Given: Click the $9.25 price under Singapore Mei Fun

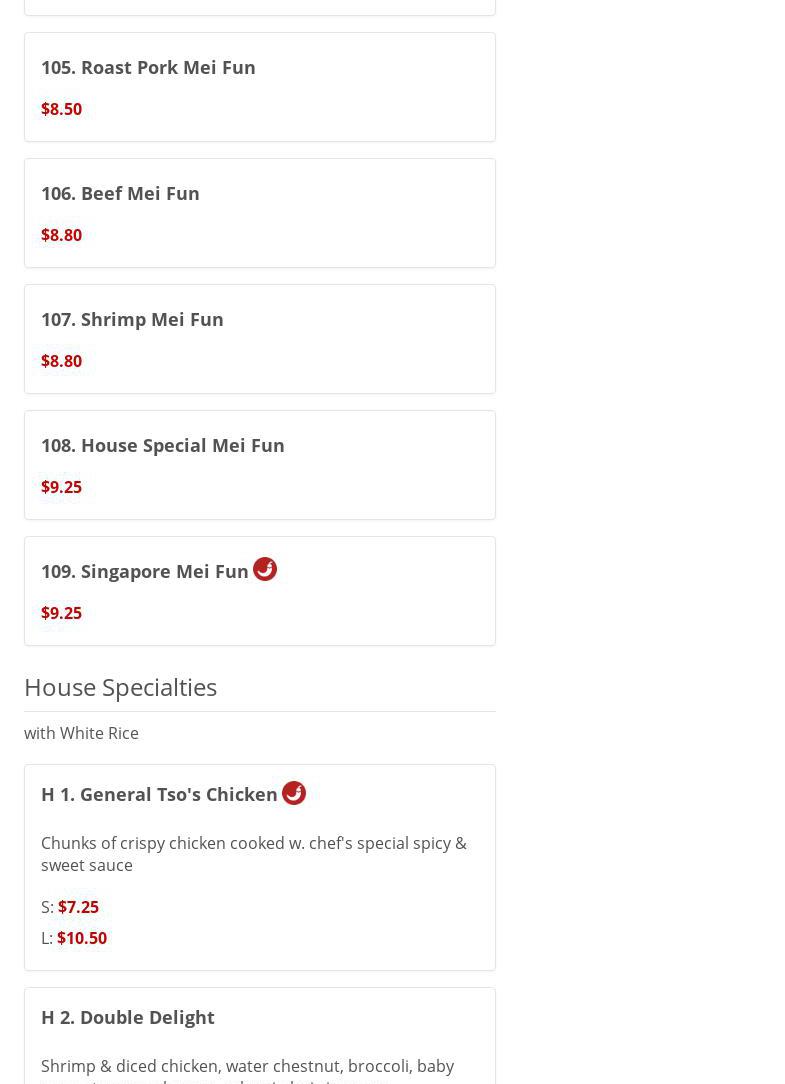Looking at the screenshot, I should 61,613.
